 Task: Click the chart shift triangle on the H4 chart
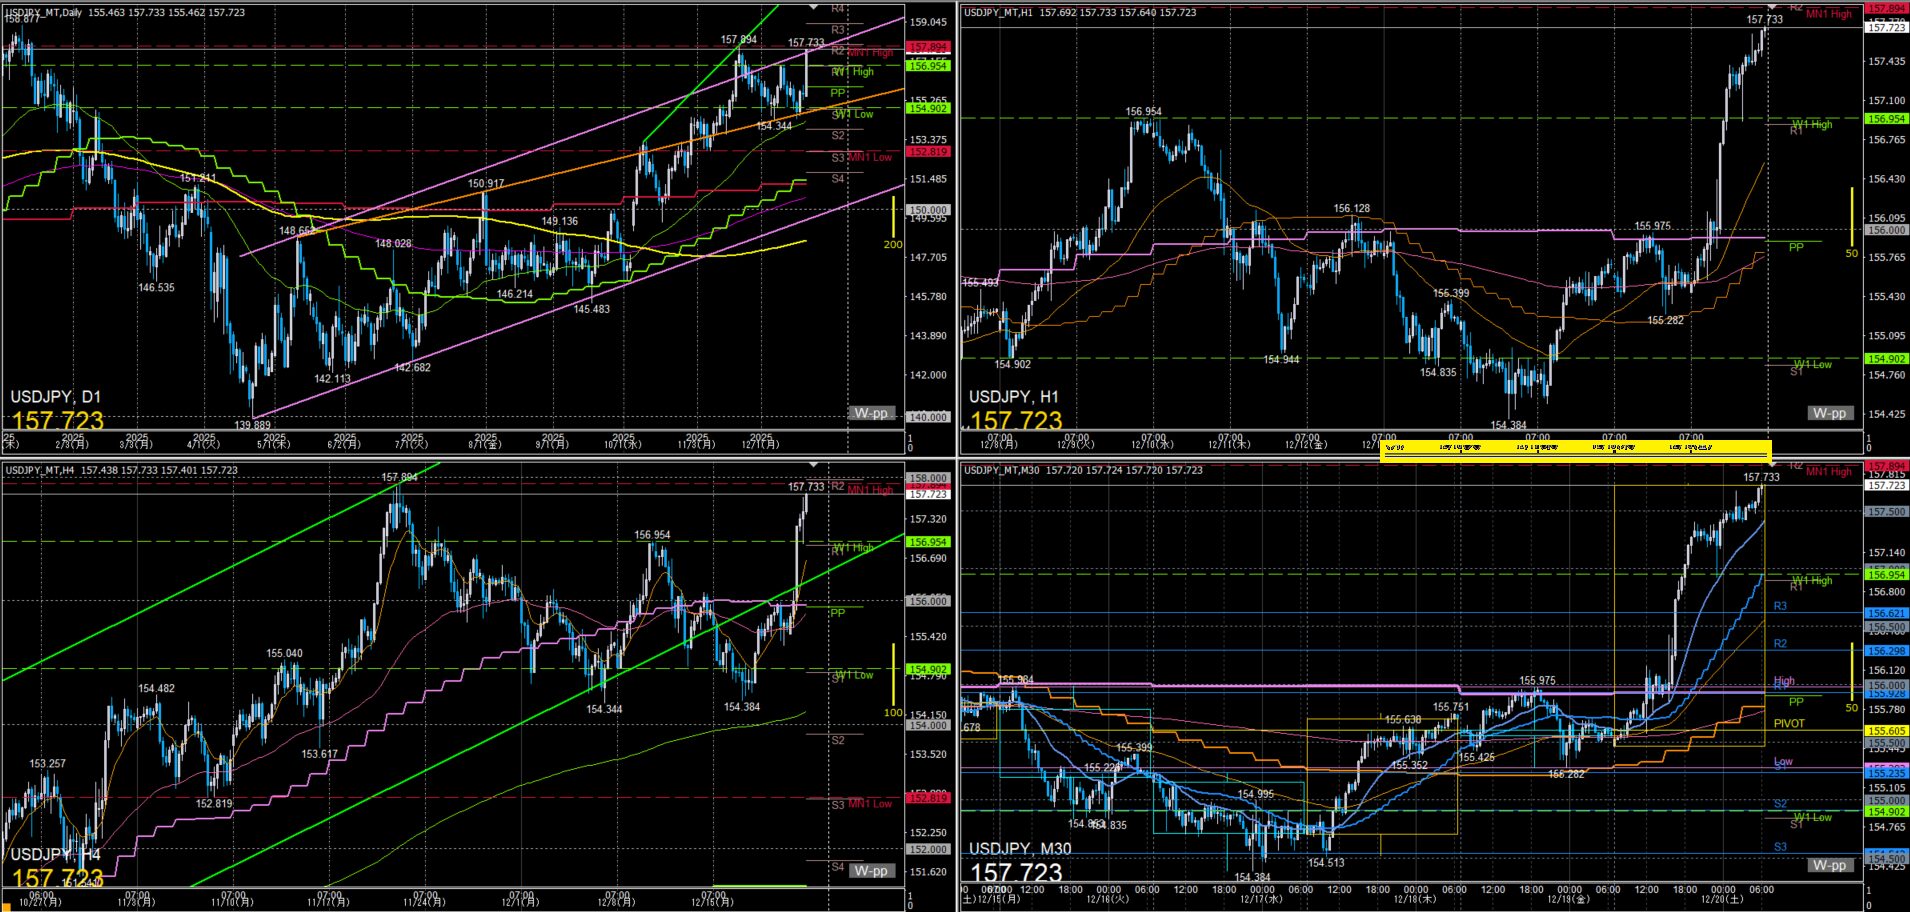click(813, 465)
